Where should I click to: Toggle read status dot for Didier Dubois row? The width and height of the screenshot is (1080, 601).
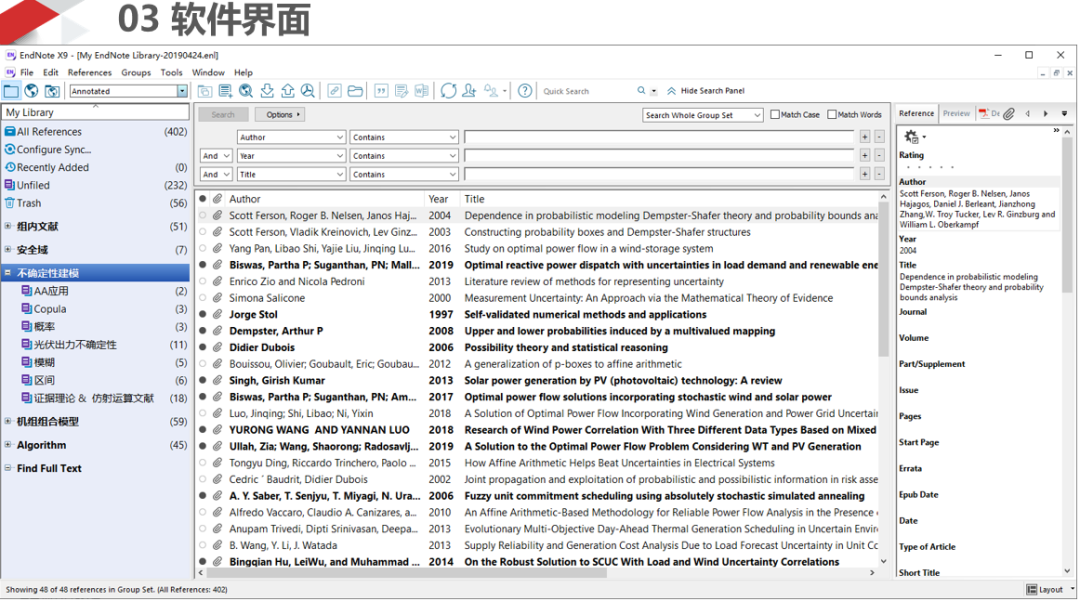(202, 348)
